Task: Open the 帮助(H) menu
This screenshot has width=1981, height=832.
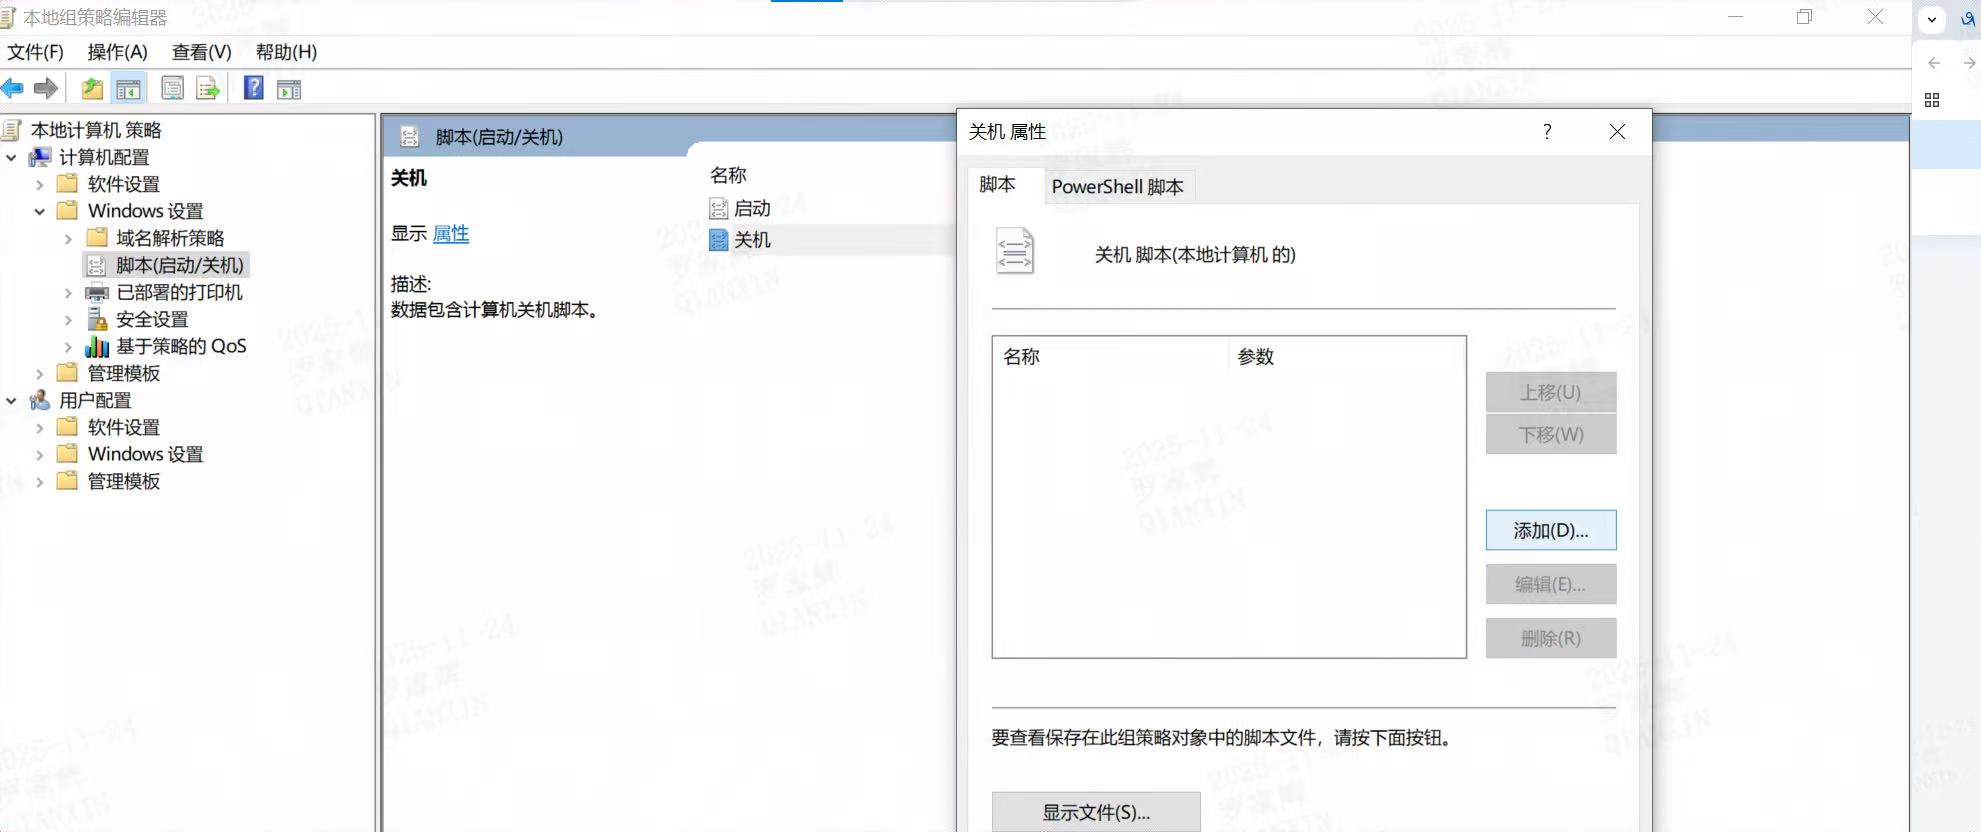Action: click(x=286, y=52)
